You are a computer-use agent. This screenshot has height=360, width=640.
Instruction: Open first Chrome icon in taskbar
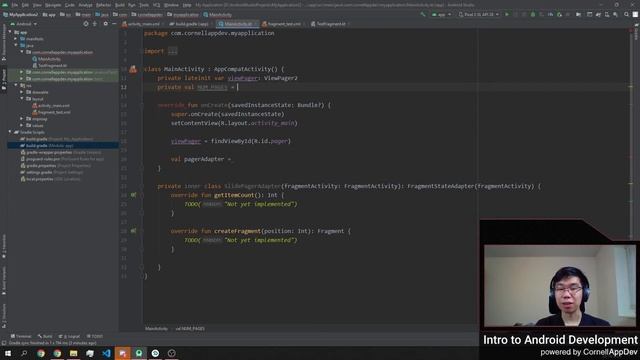(x=41, y=353)
